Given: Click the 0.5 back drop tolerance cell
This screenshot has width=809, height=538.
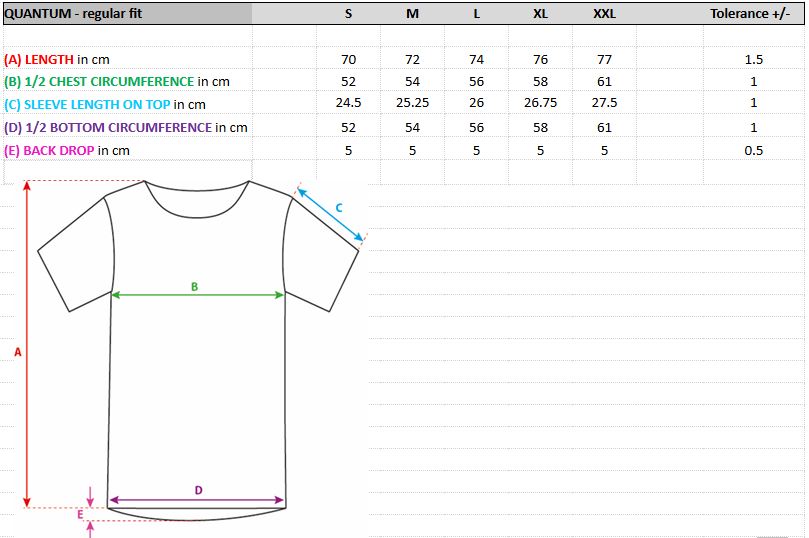Looking at the screenshot, I should (753, 150).
